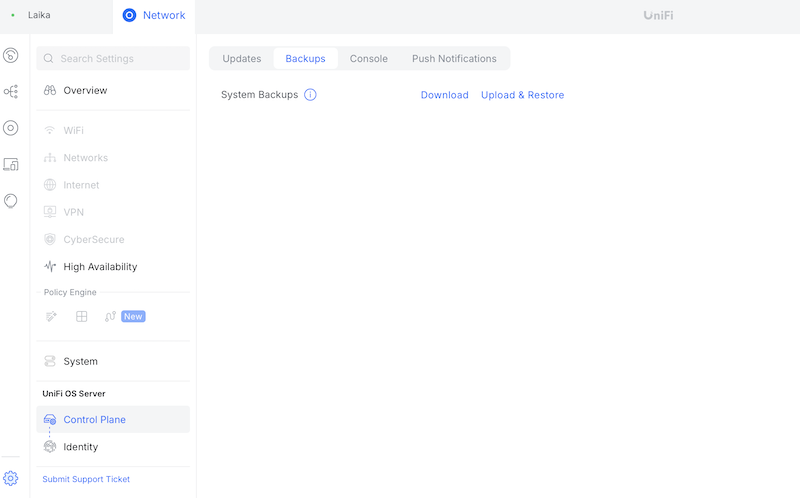Open the insights bulb icon in left rail
Image resolution: width=800 pixels, height=498 pixels.
point(11,201)
